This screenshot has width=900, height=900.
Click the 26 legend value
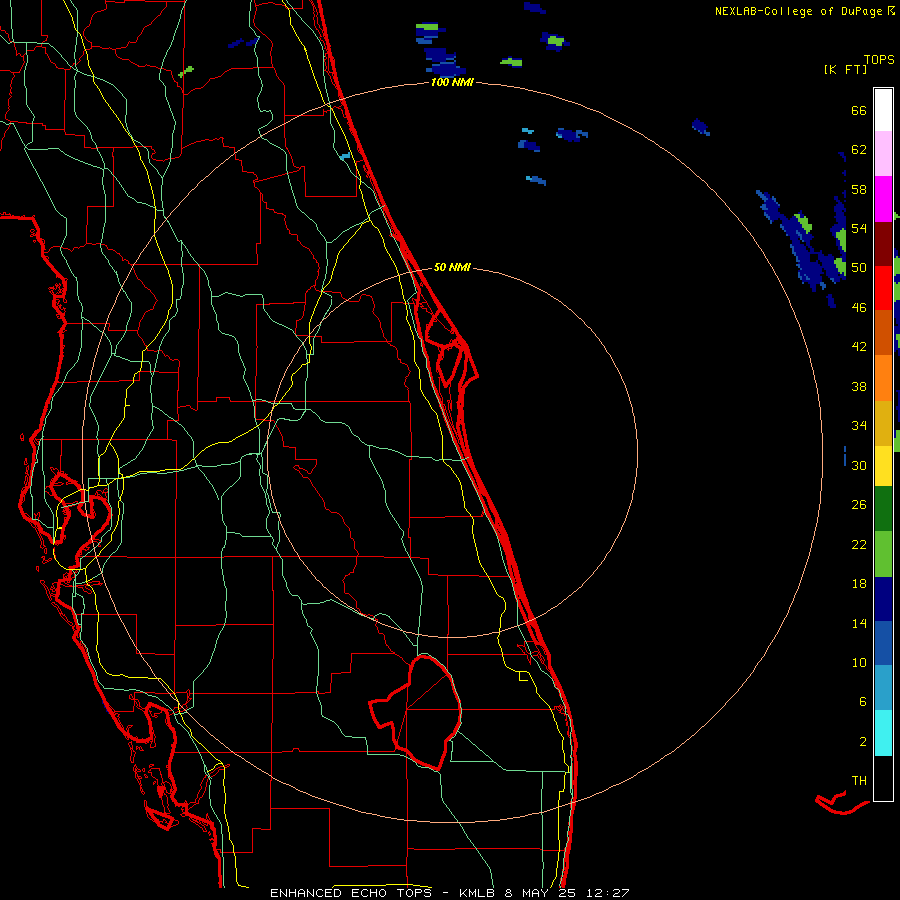pyautogui.click(x=859, y=505)
